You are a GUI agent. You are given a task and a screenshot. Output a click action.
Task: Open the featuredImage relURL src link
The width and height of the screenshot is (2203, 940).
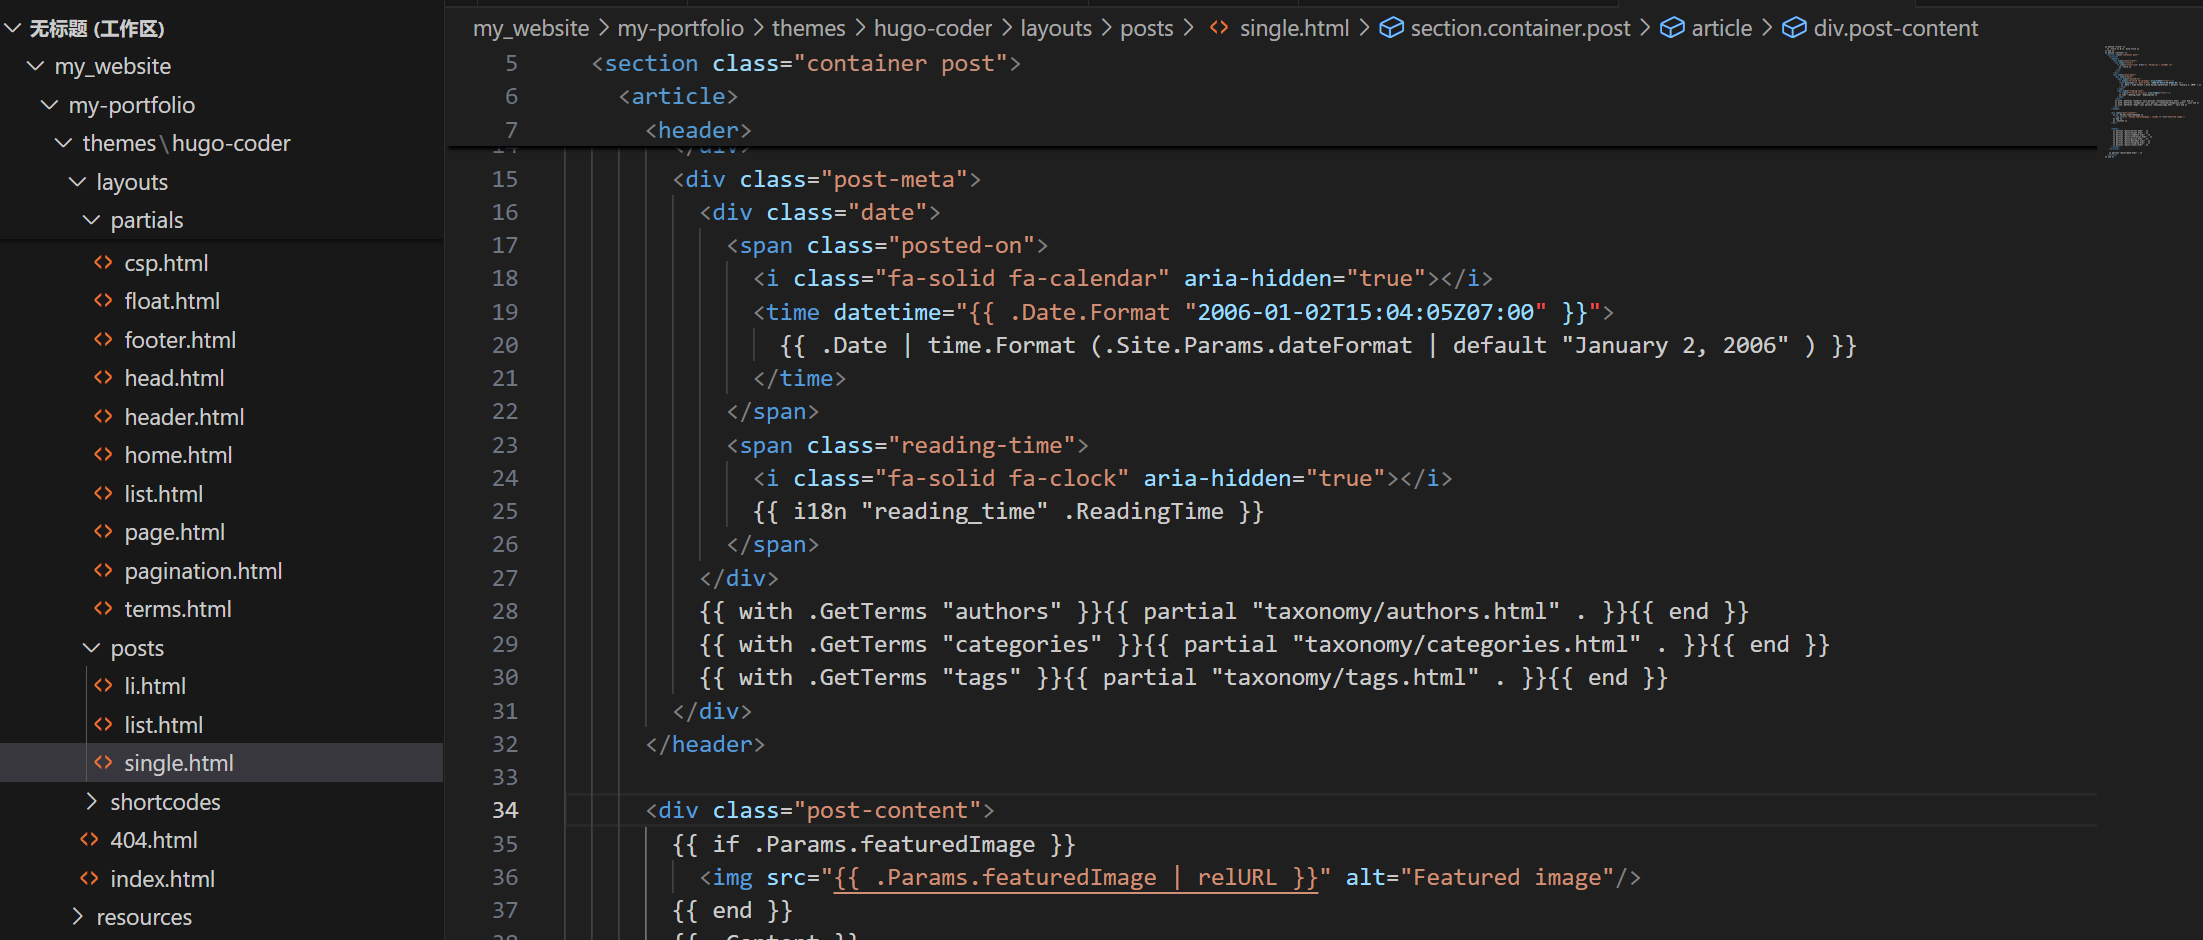coord(1075,878)
